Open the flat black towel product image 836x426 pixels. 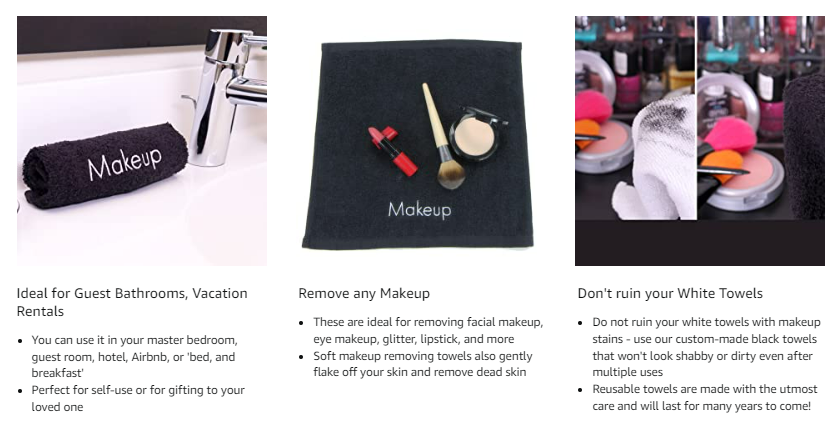(x=418, y=144)
